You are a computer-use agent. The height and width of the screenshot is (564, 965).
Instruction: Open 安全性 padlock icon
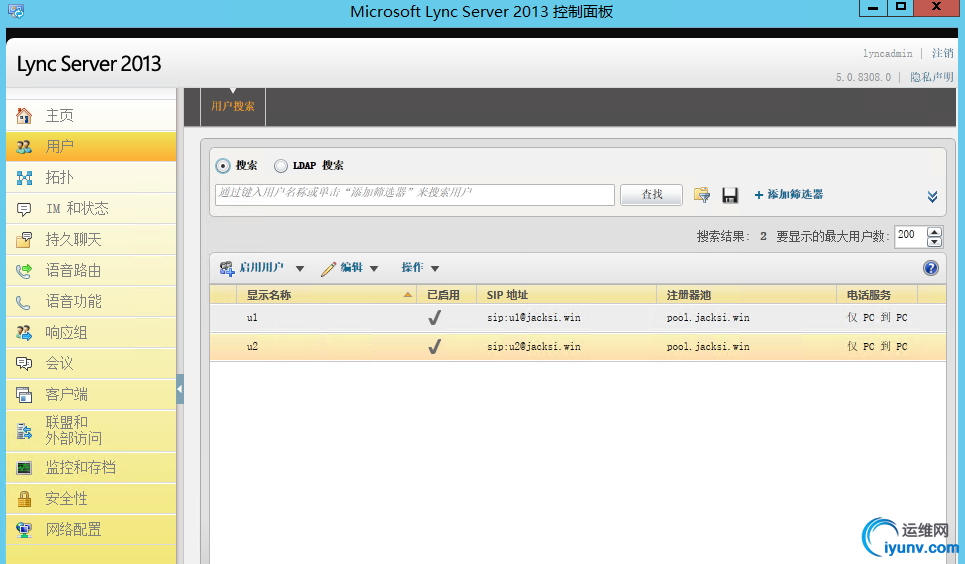point(24,499)
